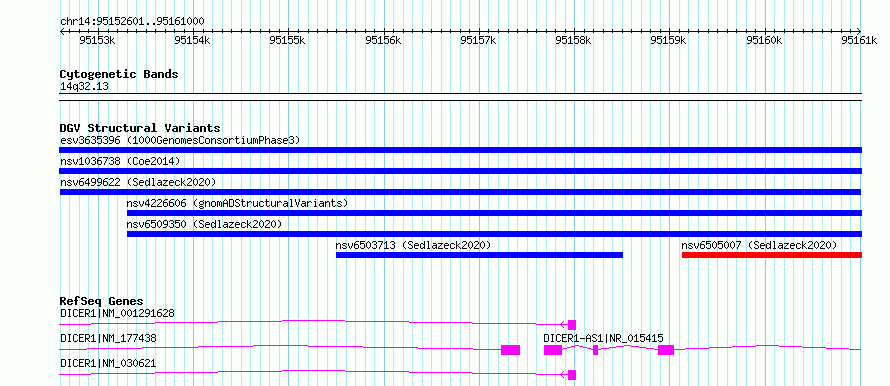Click the chr14:95152601..95161000 coordinate label
This screenshot has width=890, height=386.
[x=132, y=22]
